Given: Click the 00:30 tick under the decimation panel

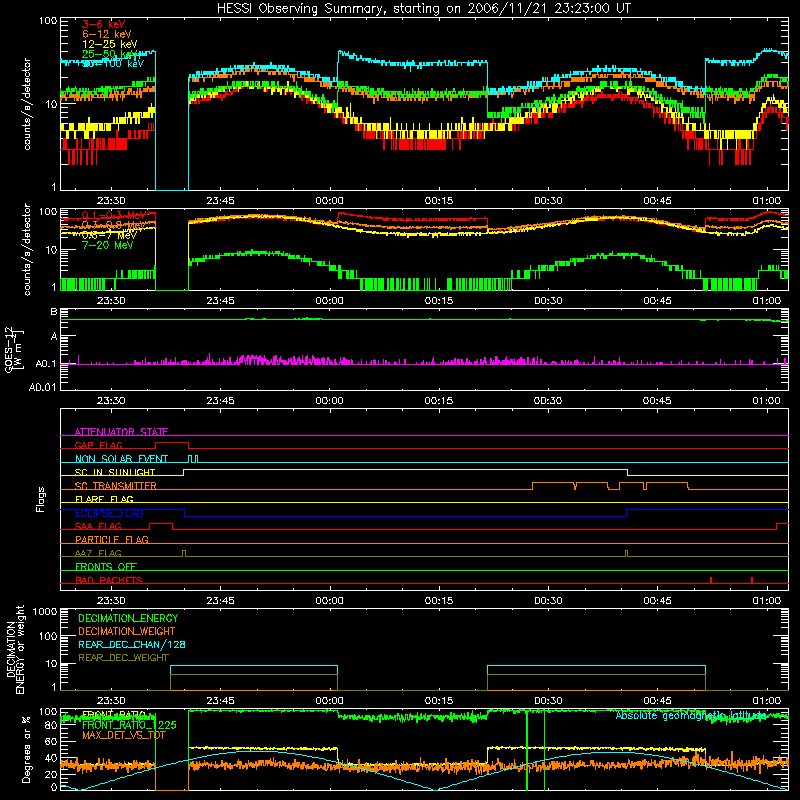Looking at the screenshot, I should coord(548,701).
